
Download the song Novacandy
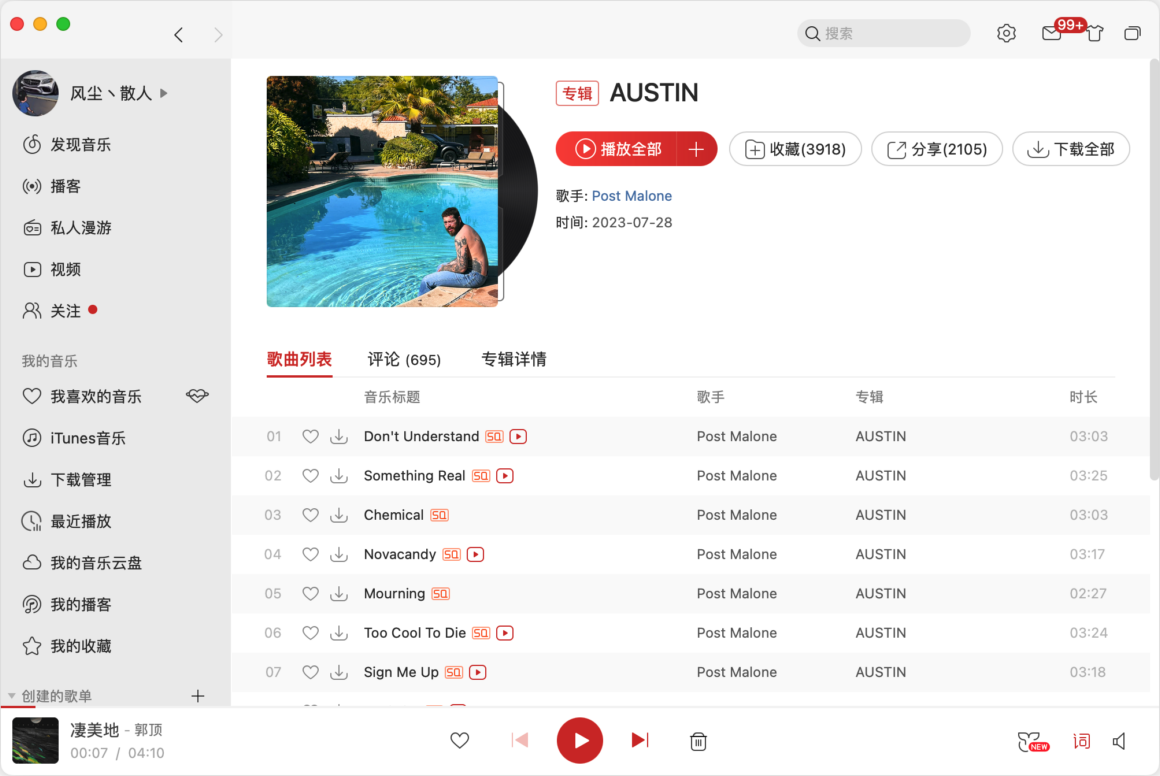point(339,554)
